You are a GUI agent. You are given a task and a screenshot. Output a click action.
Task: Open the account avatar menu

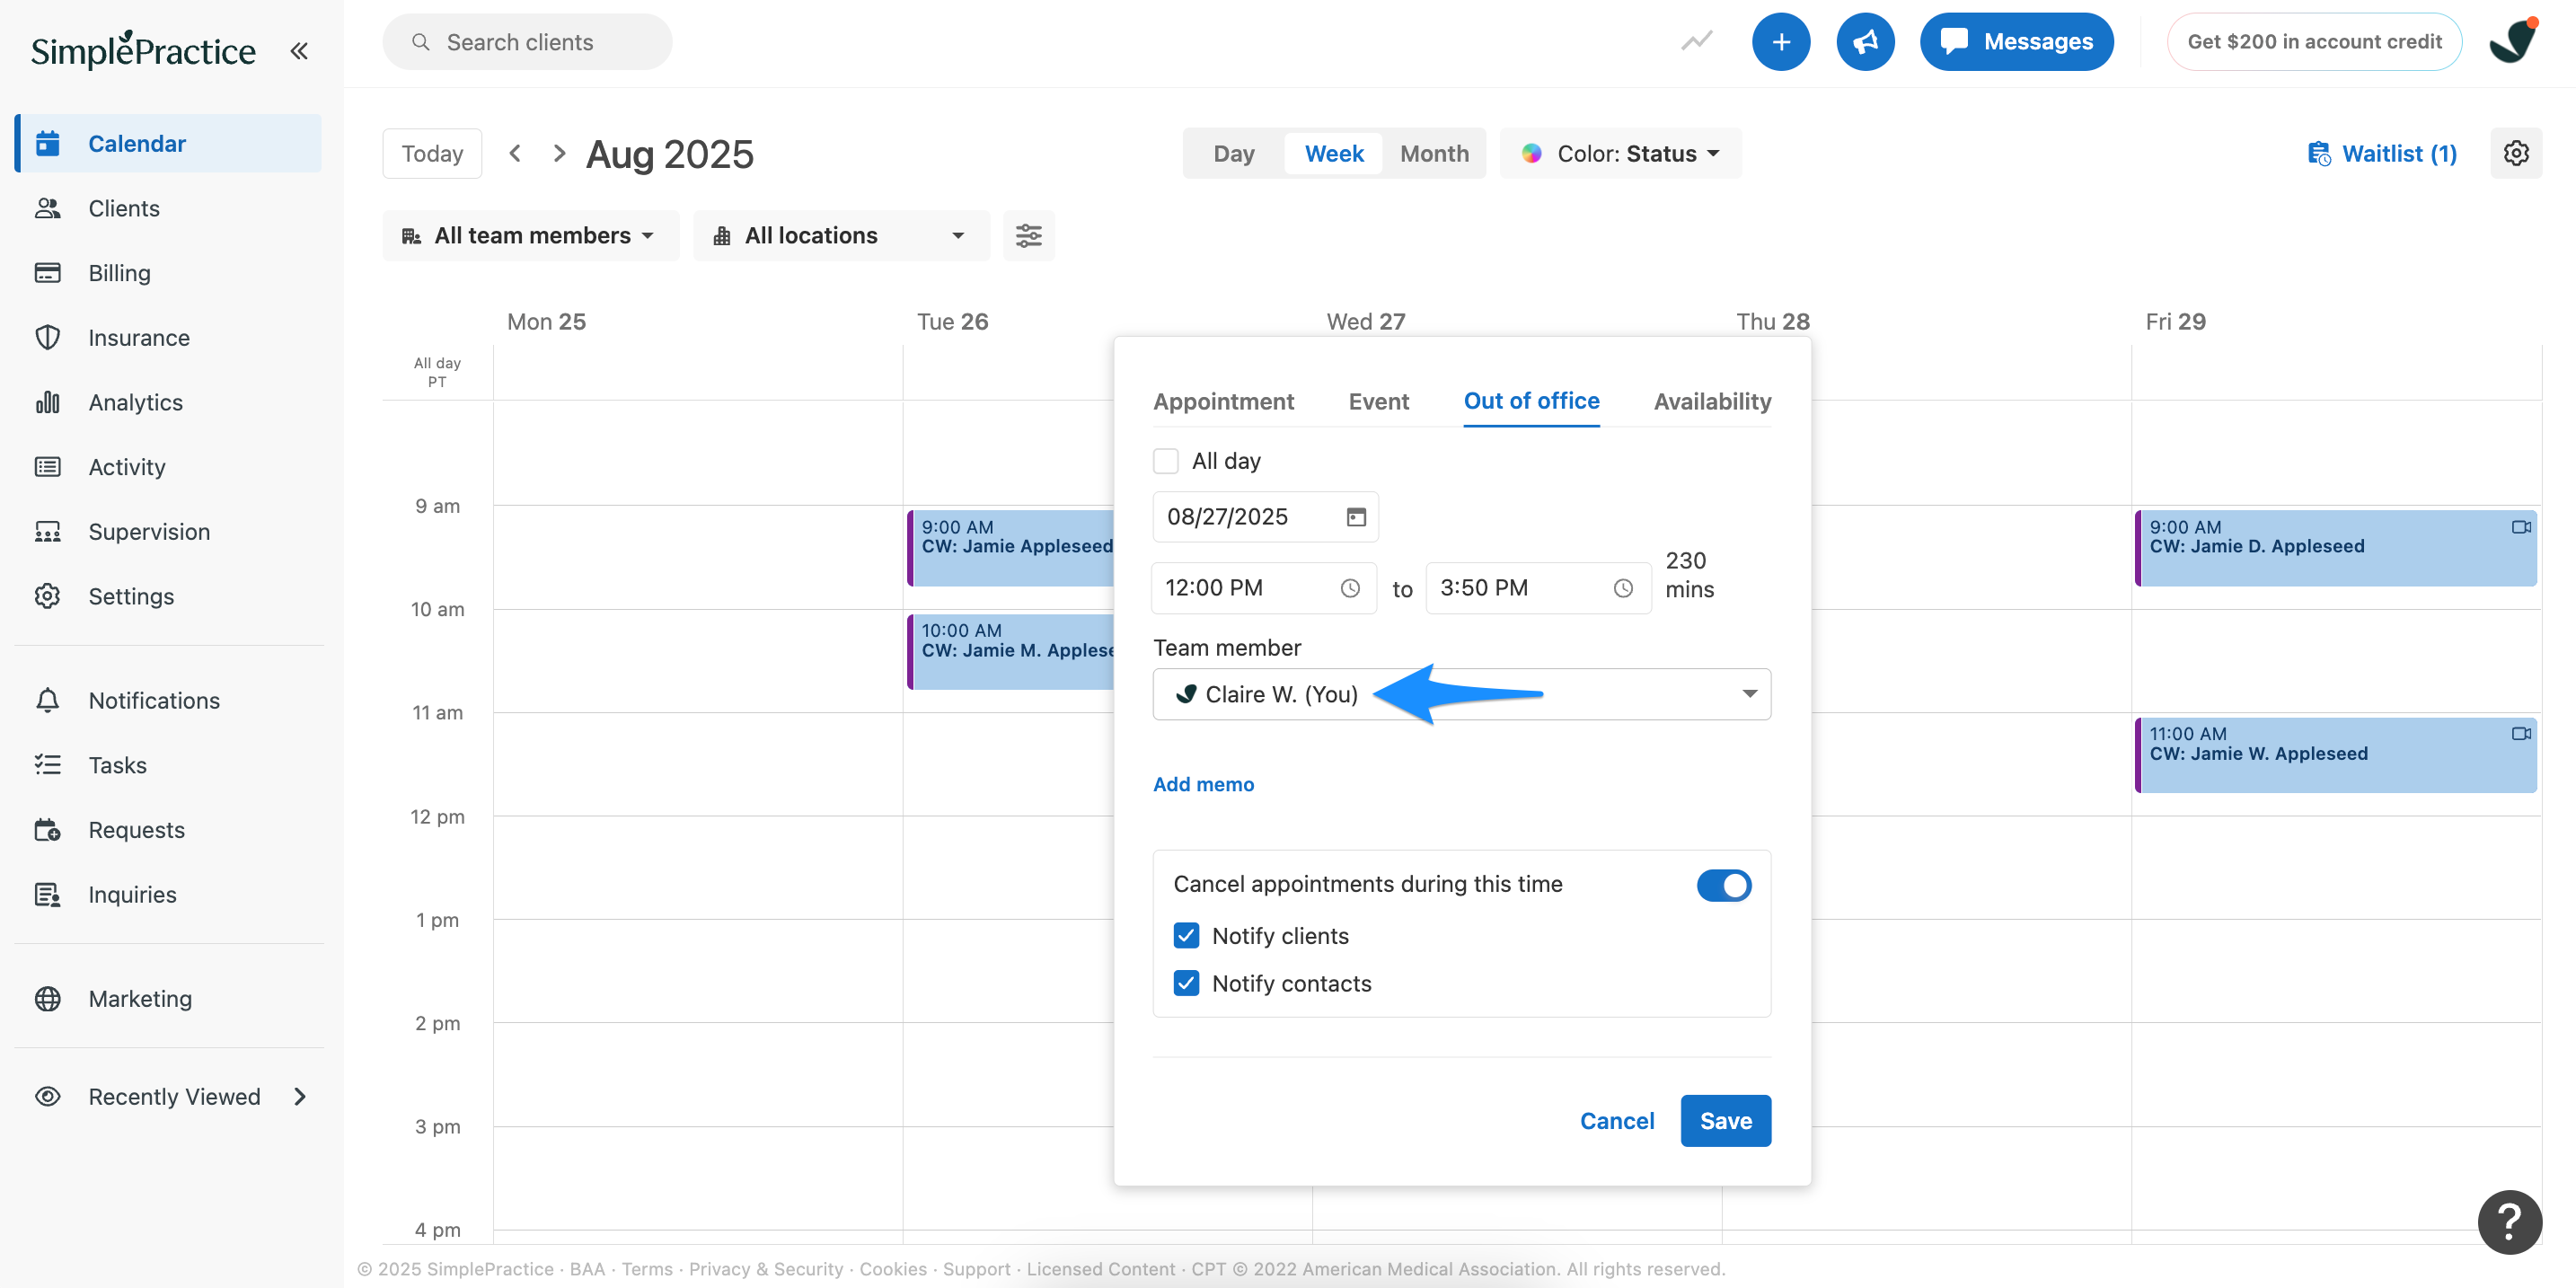[2513, 41]
